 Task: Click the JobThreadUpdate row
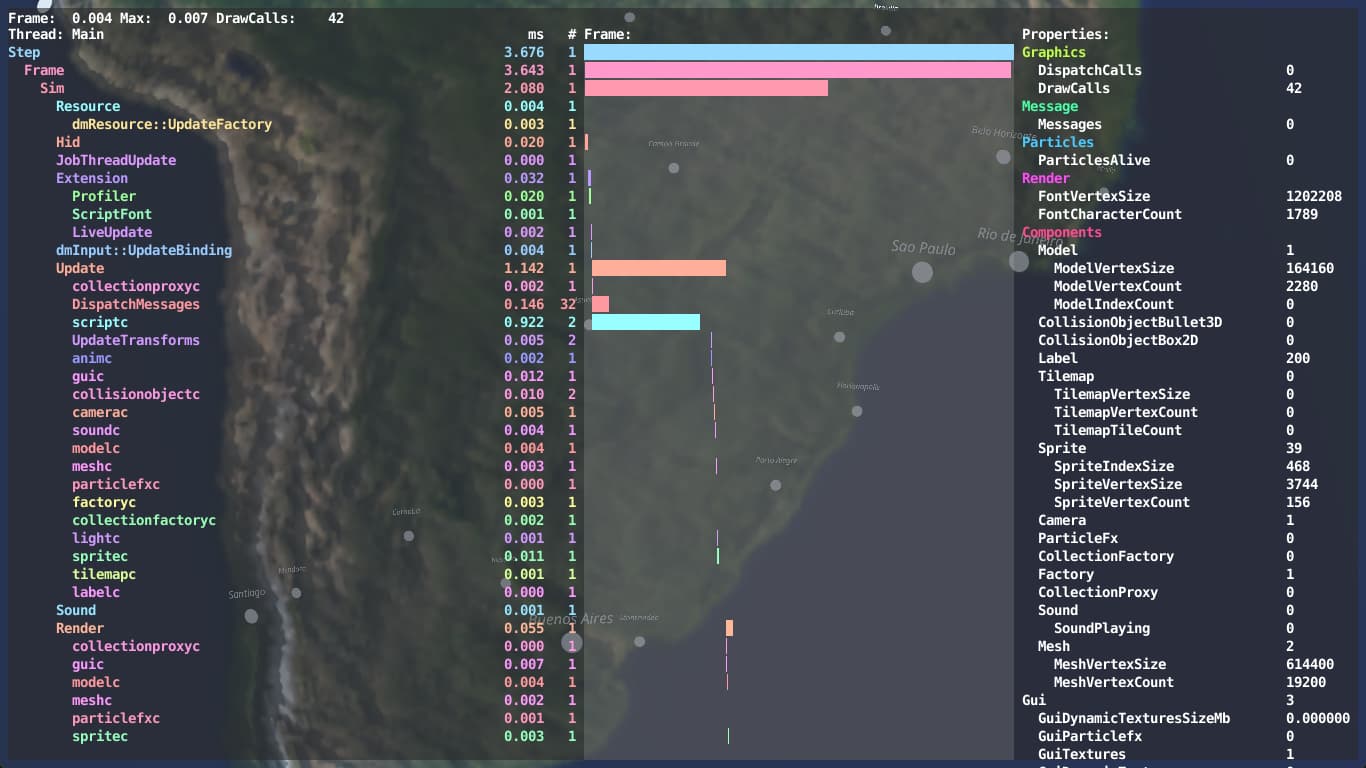(115, 160)
